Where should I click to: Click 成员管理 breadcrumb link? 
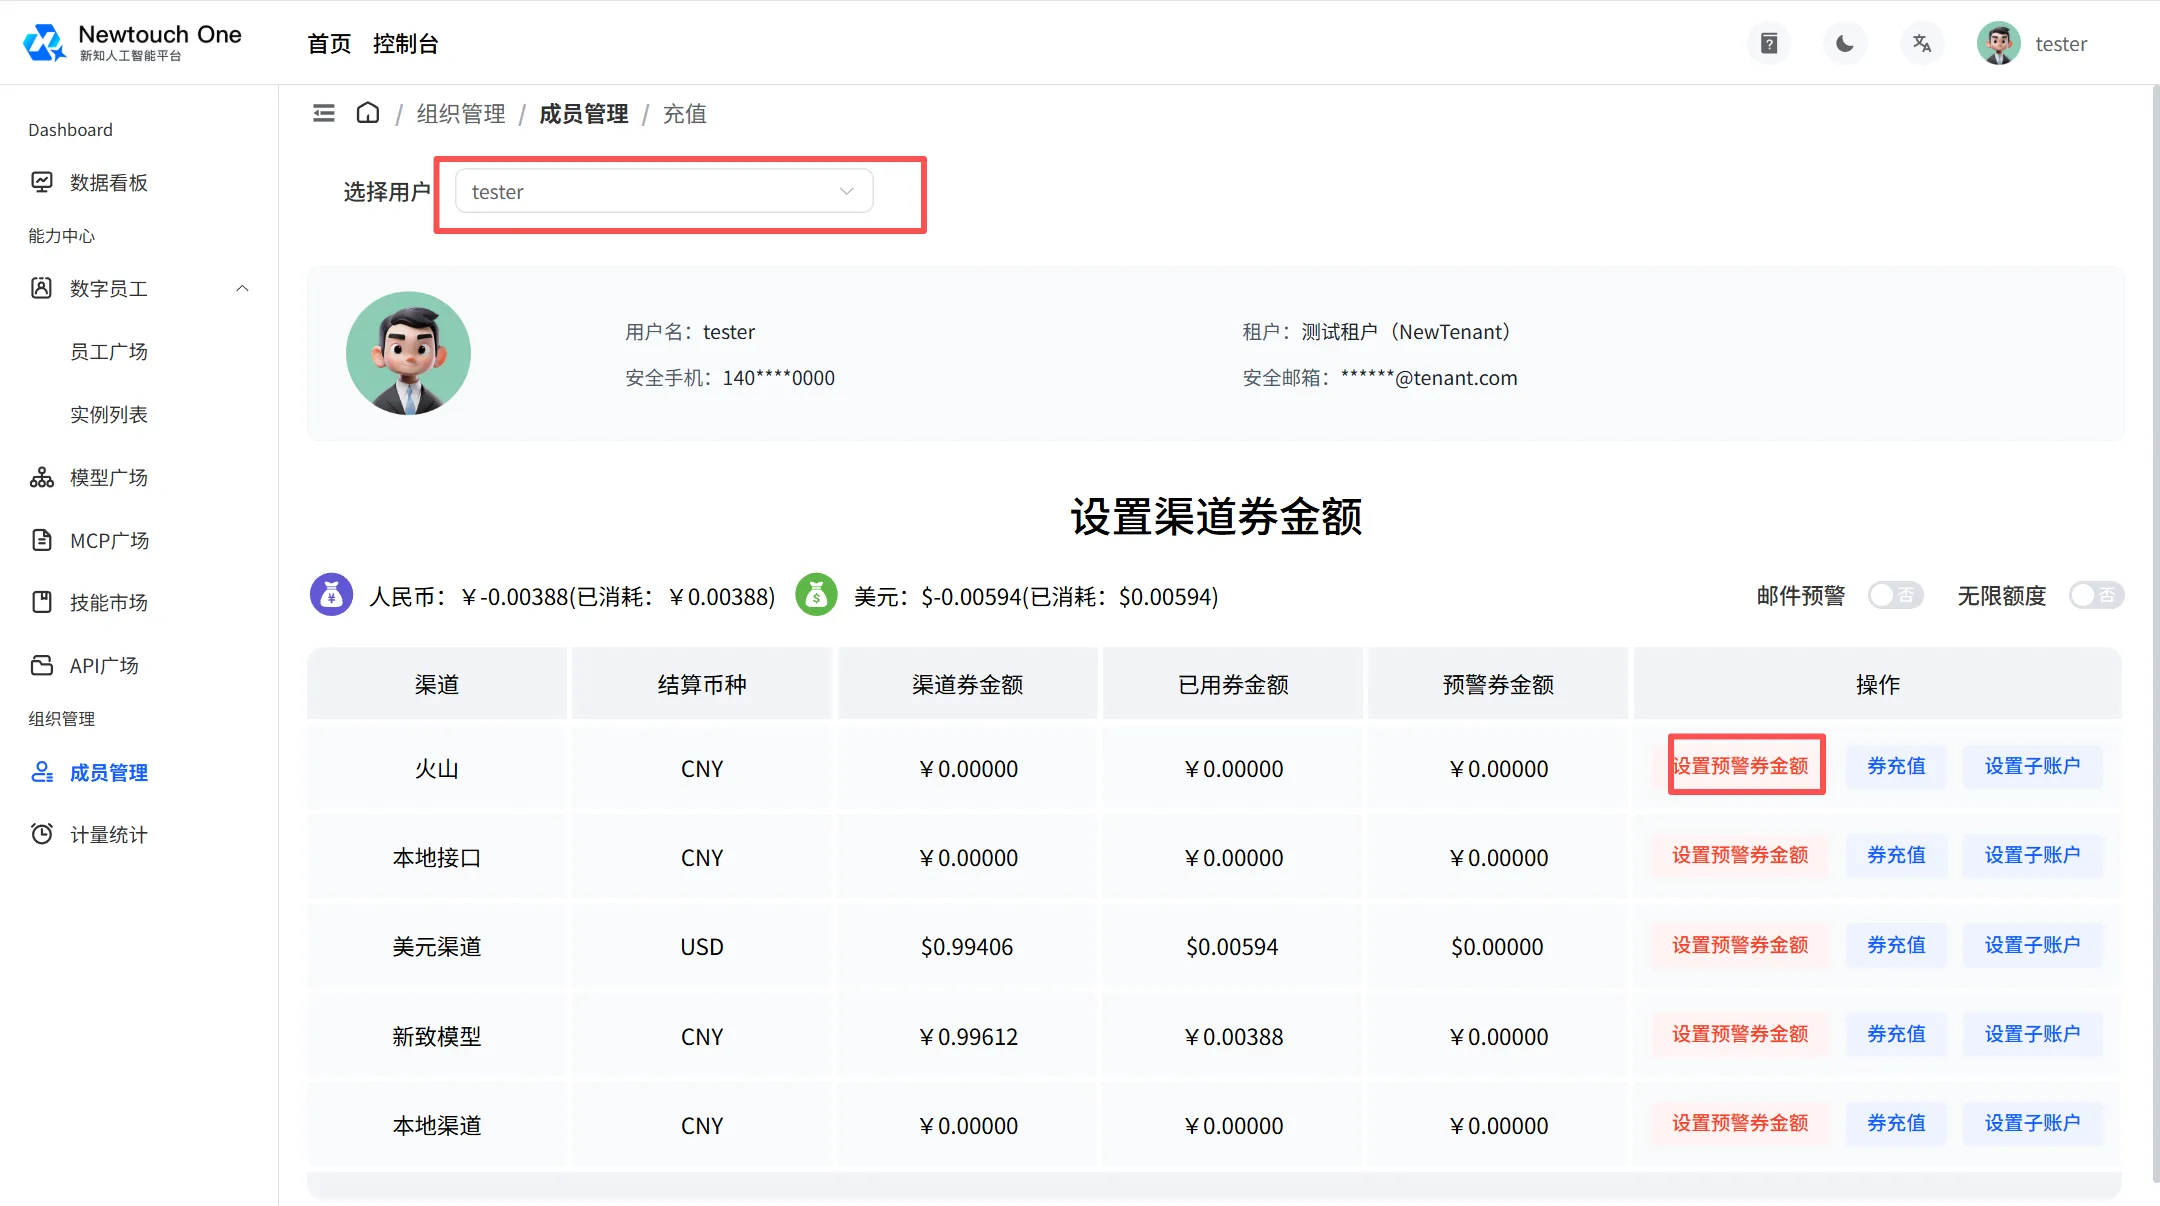pyautogui.click(x=584, y=113)
